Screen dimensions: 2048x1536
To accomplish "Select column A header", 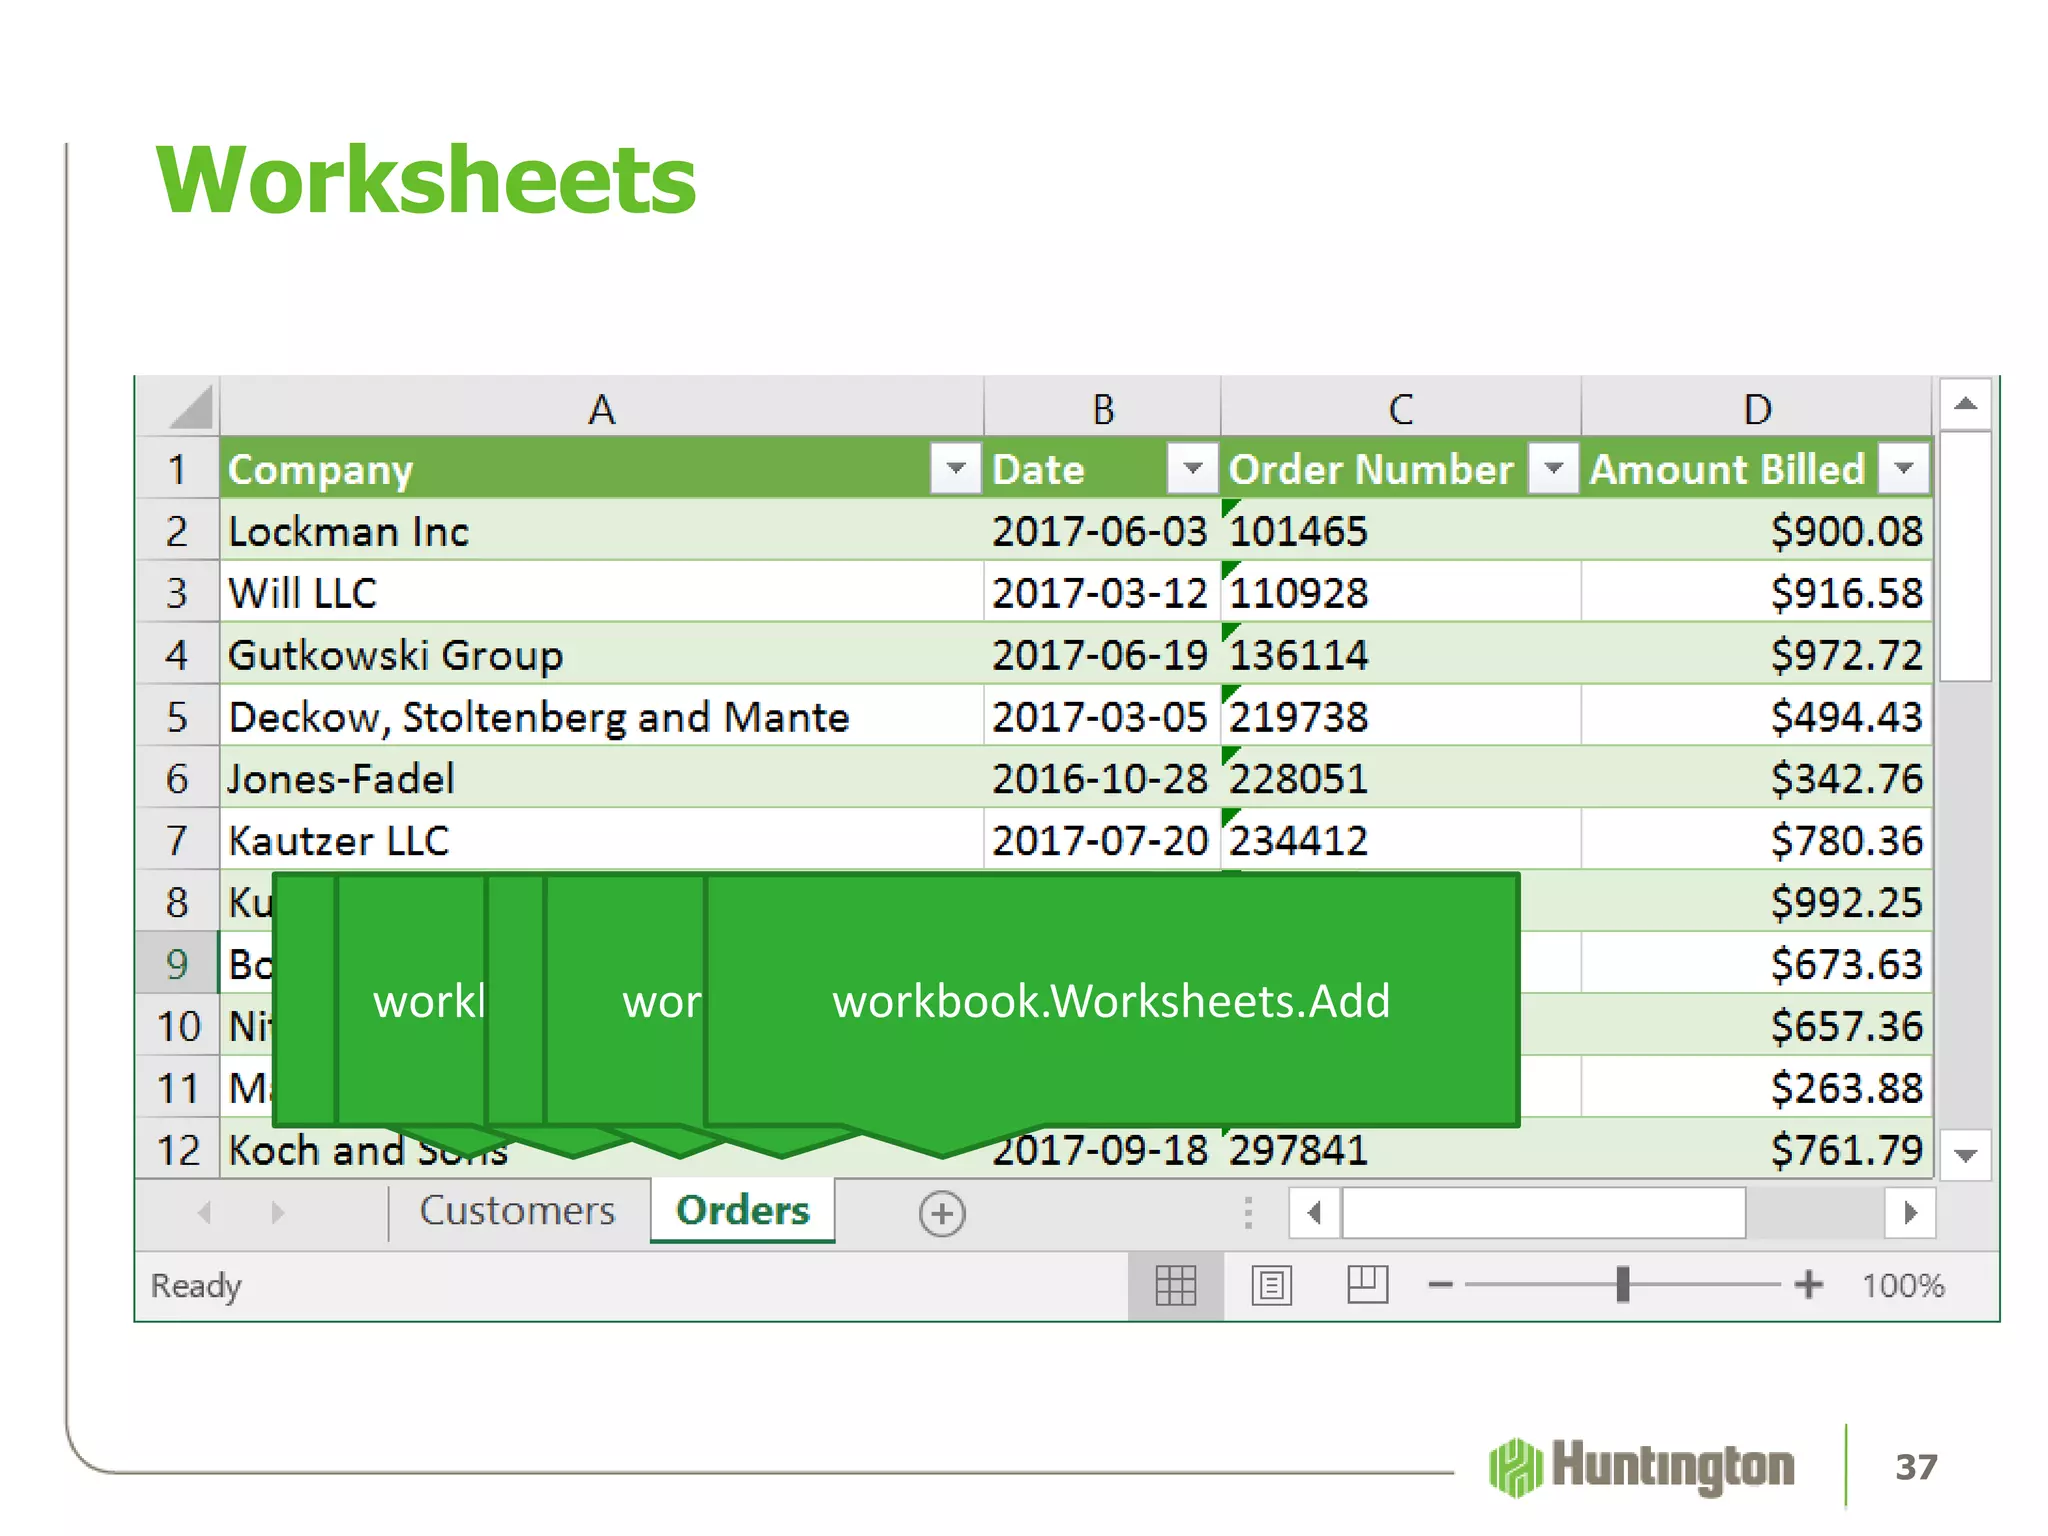I will [x=601, y=408].
